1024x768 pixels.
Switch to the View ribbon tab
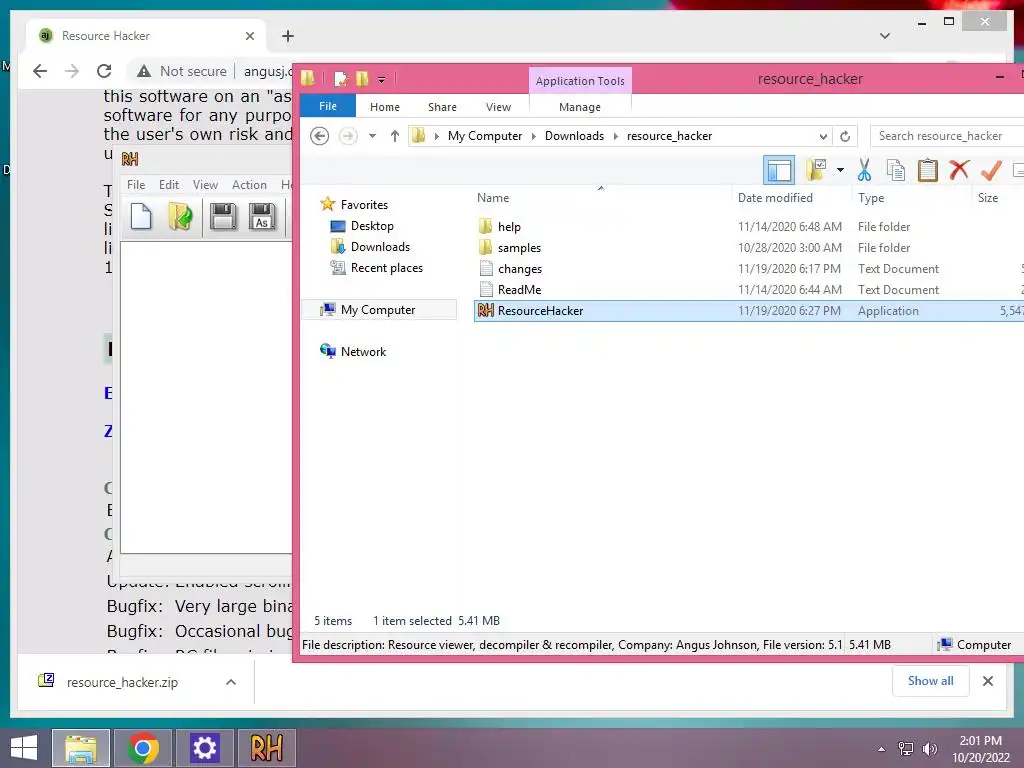tap(498, 107)
